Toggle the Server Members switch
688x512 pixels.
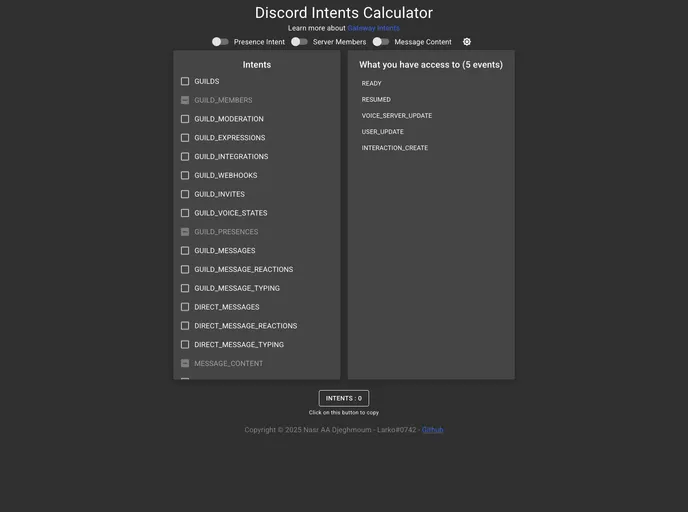tap(299, 42)
